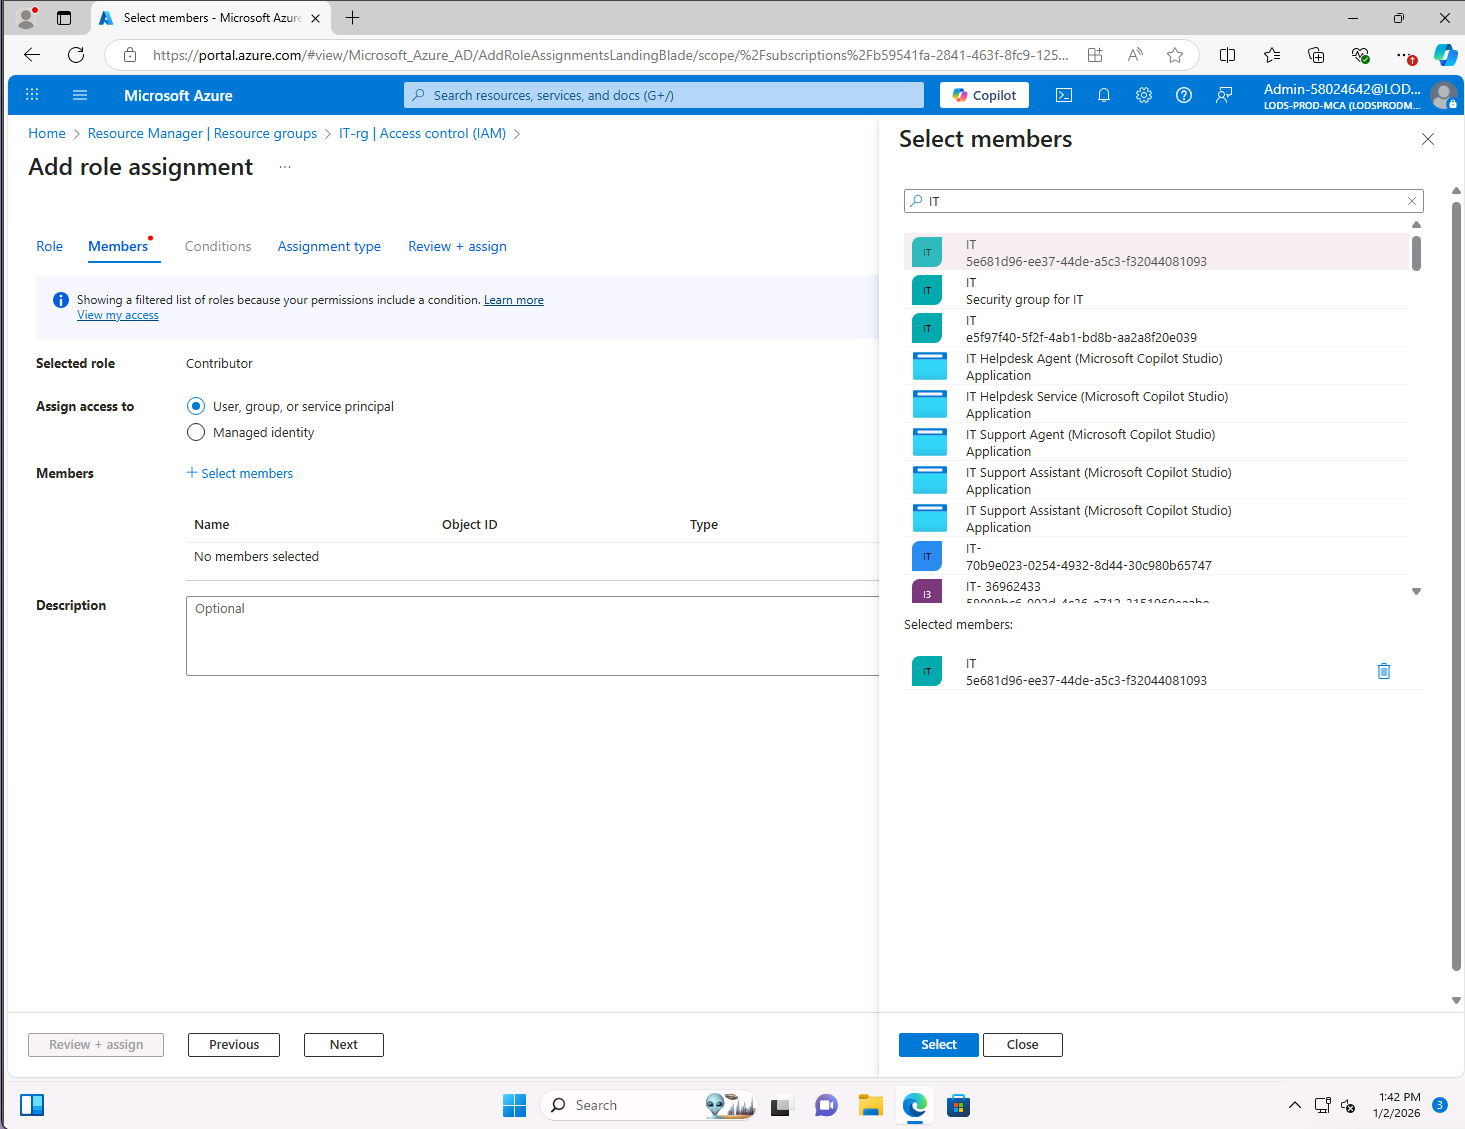
Task: Open the Select members link
Action: coord(240,473)
